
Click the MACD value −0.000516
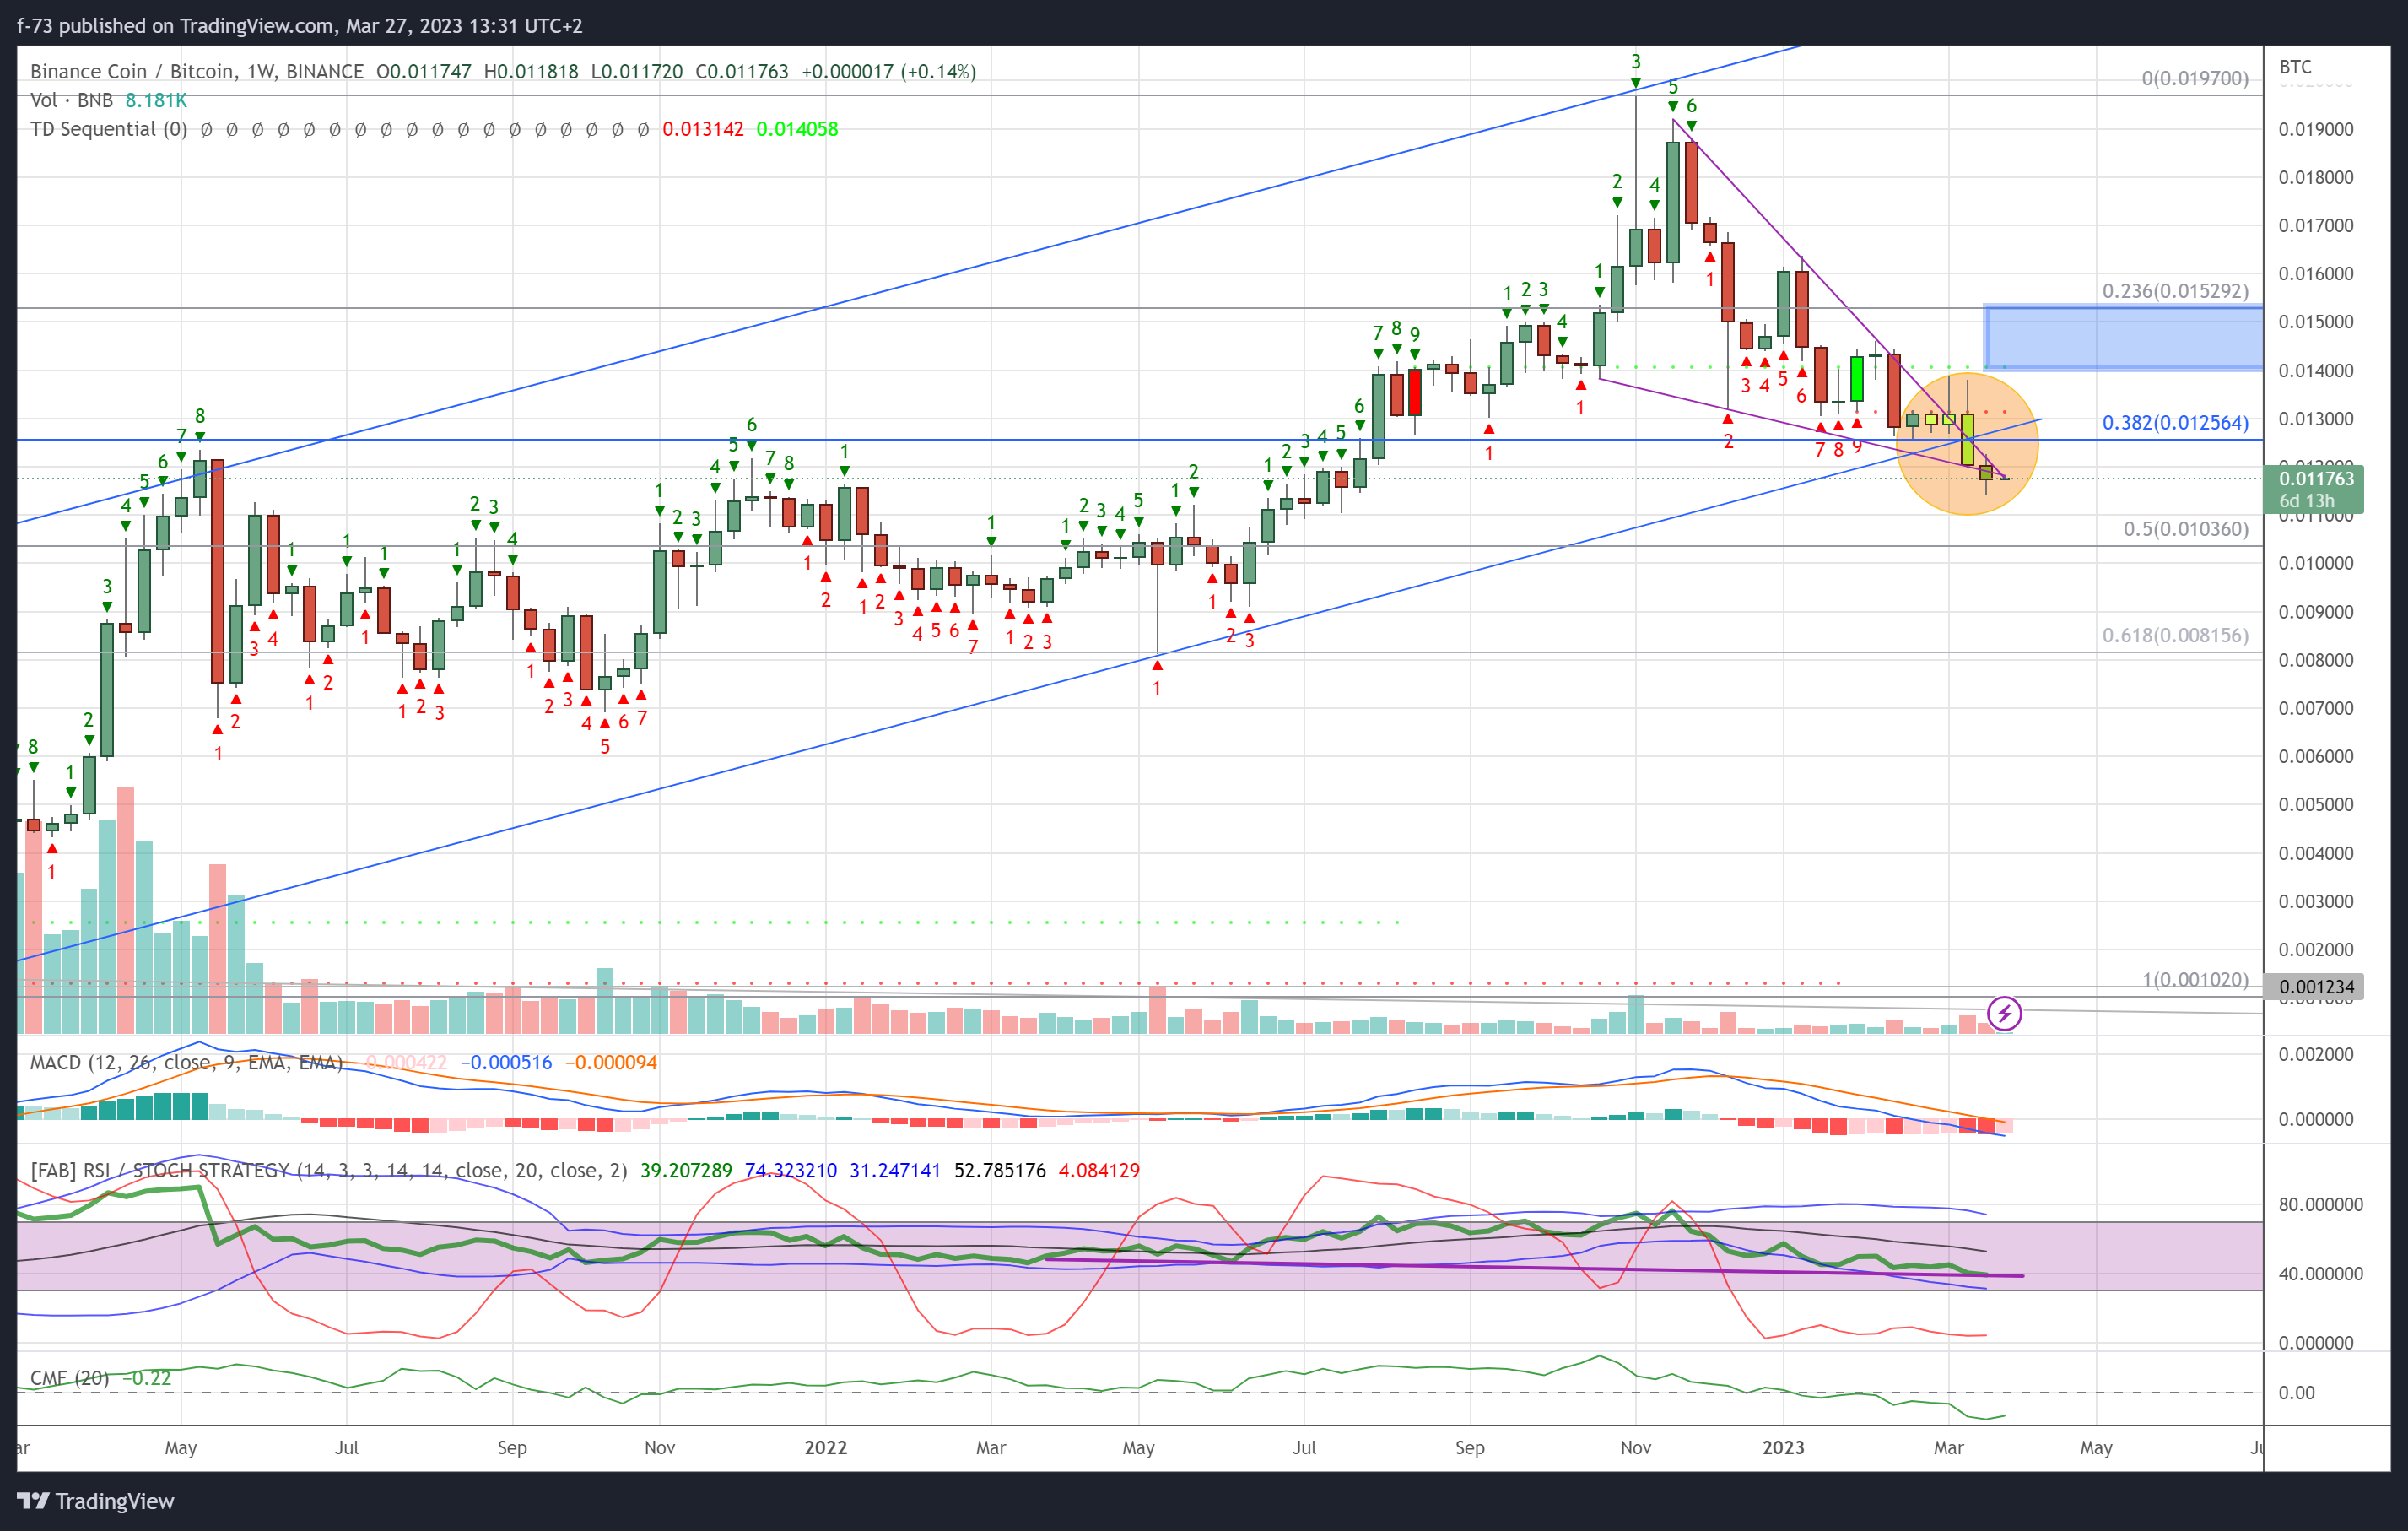506,1062
